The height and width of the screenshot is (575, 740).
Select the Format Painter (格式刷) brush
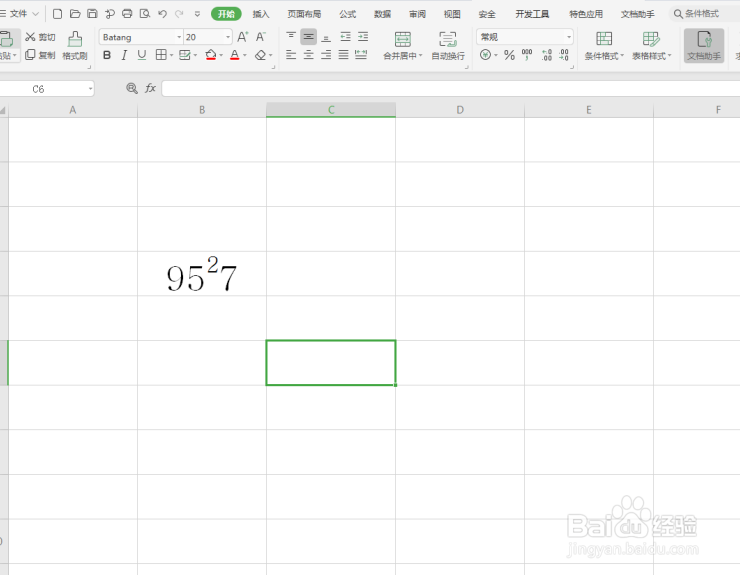click(75, 46)
